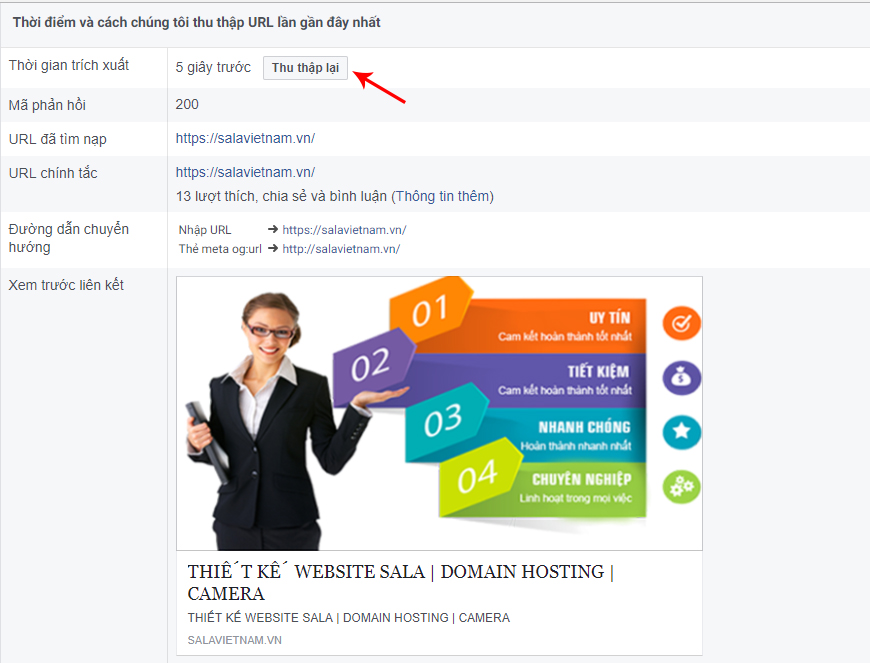Select the response code value 200
This screenshot has width=870, height=663.
(x=187, y=104)
